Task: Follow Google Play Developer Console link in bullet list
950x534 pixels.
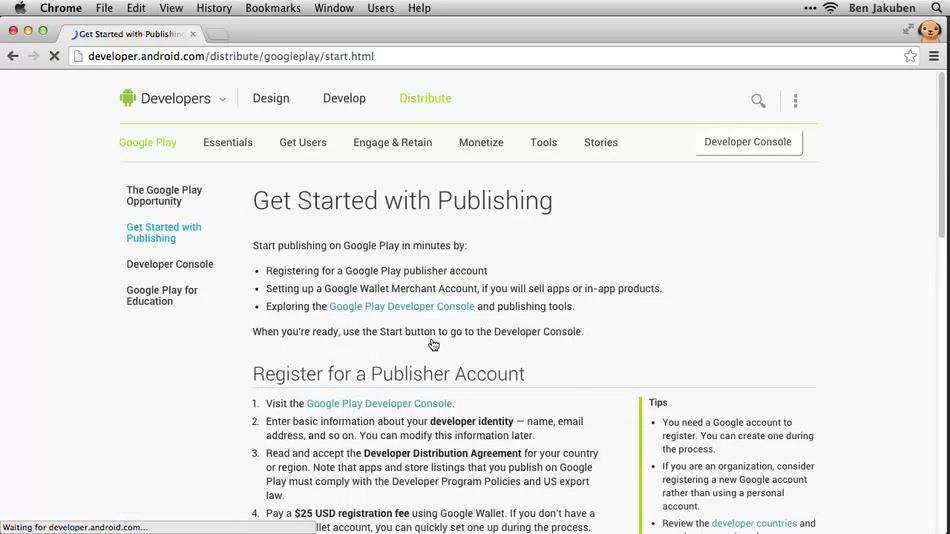Action: (x=402, y=306)
